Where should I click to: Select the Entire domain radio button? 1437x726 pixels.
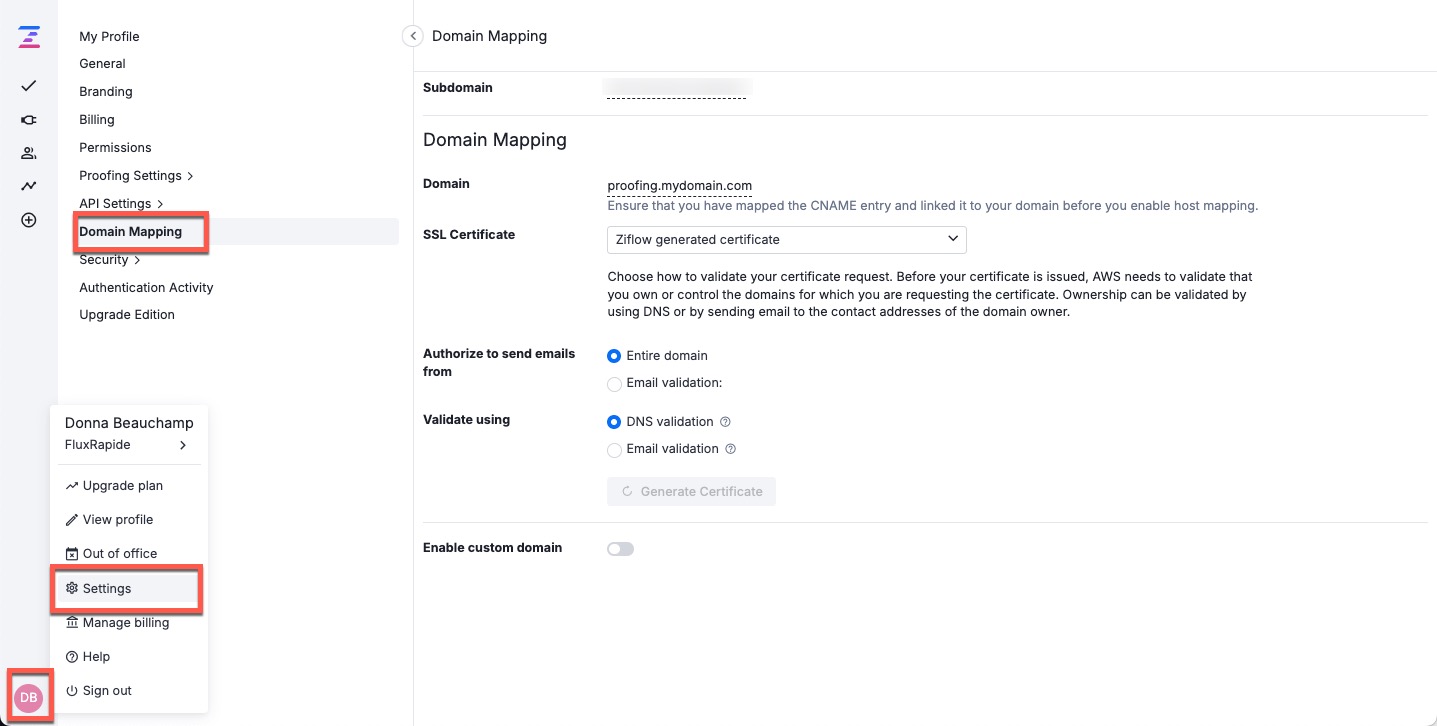(x=614, y=355)
